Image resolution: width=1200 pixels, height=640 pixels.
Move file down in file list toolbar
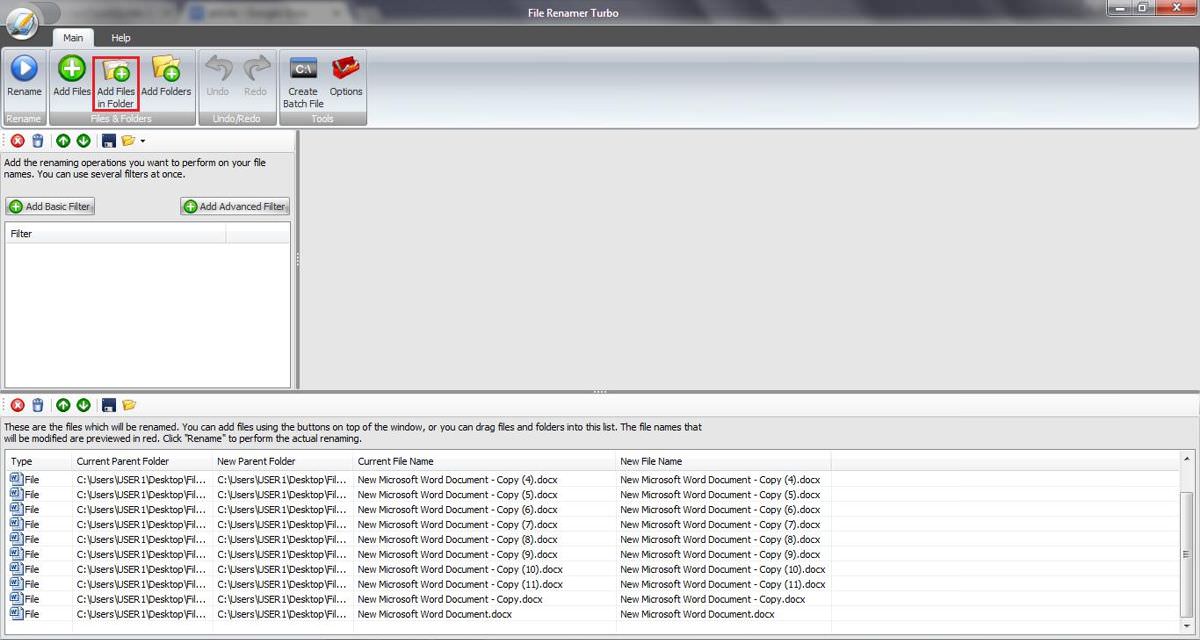[x=83, y=405]
